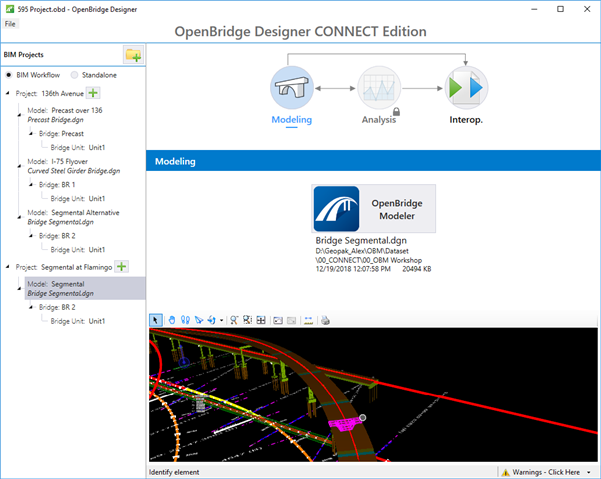
Task: Click the app icon in title bar
Action: coord(10,9)
